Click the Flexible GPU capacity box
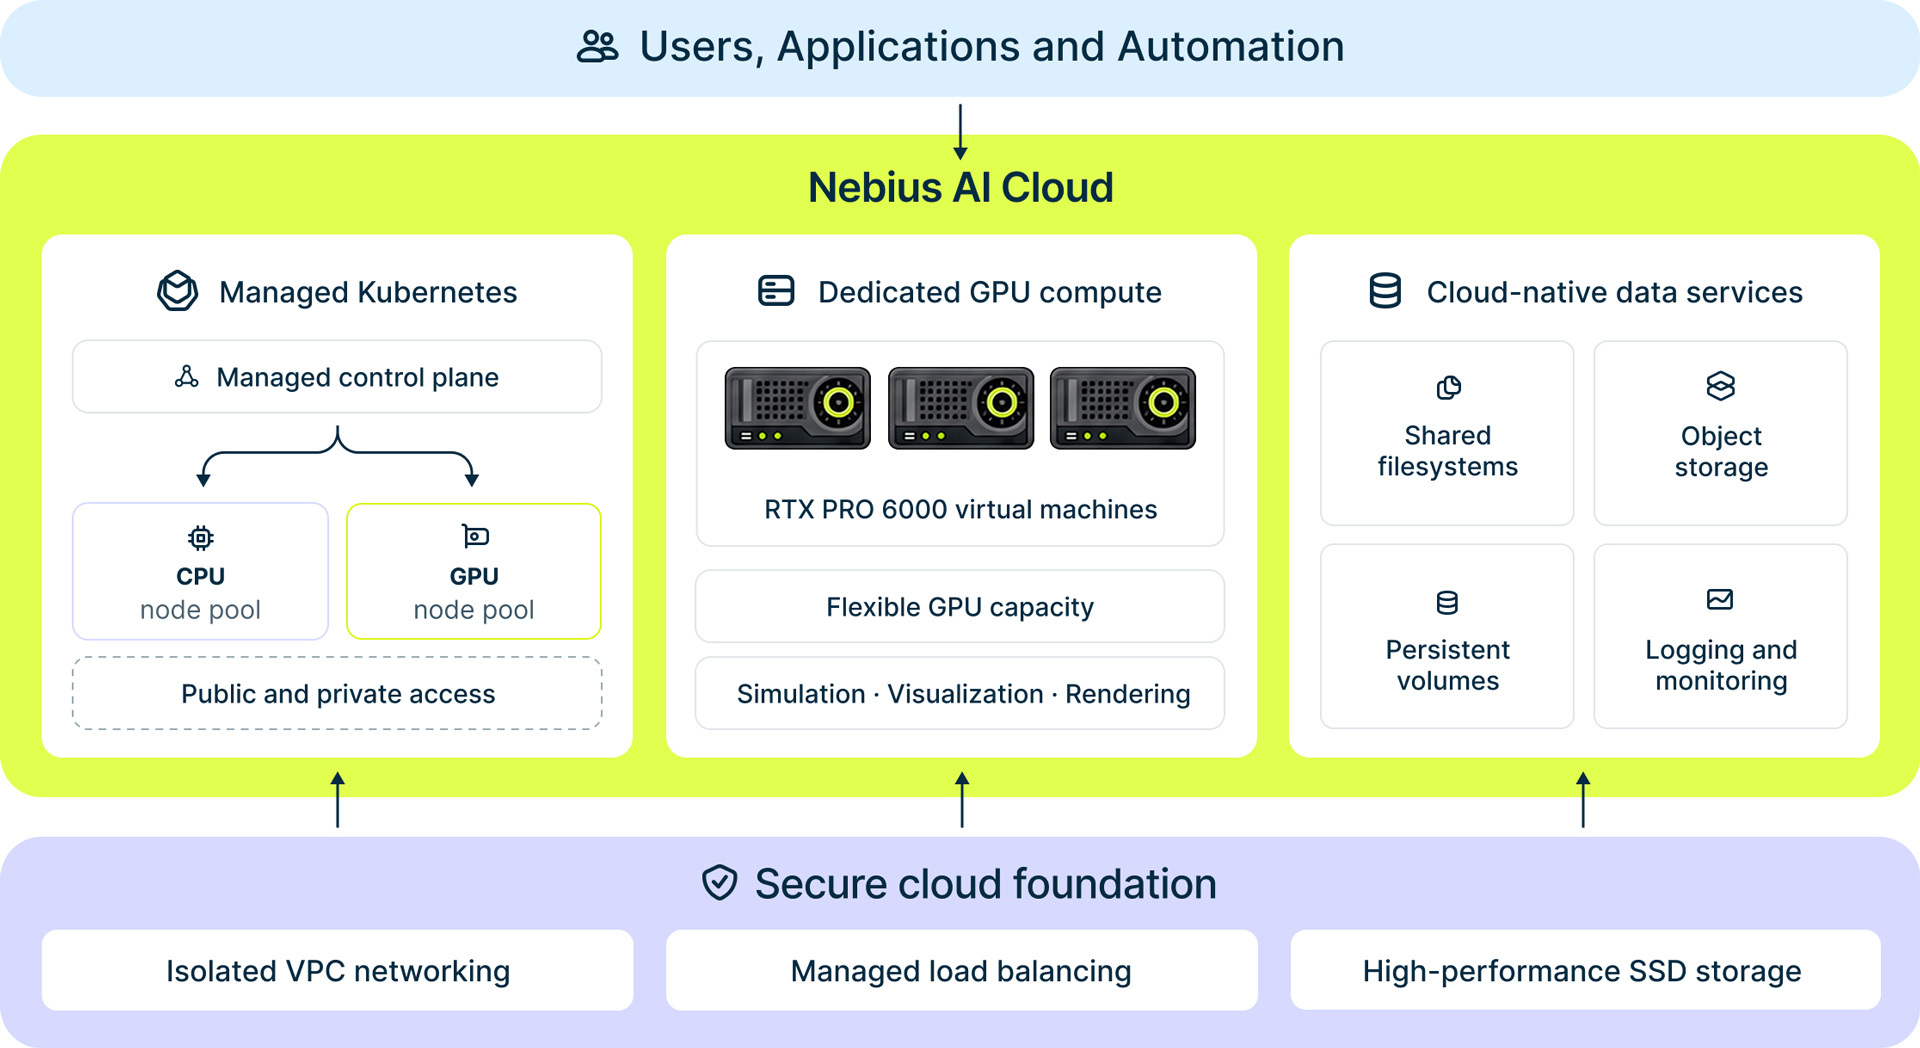This screenshot has height=1048, width=1920. pos(960,606)
